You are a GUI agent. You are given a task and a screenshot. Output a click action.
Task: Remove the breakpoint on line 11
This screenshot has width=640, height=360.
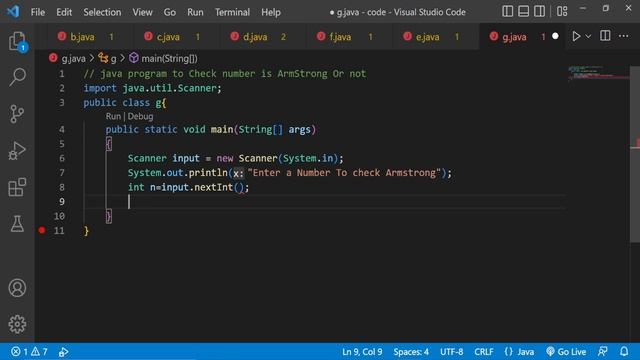coord(42,230)
